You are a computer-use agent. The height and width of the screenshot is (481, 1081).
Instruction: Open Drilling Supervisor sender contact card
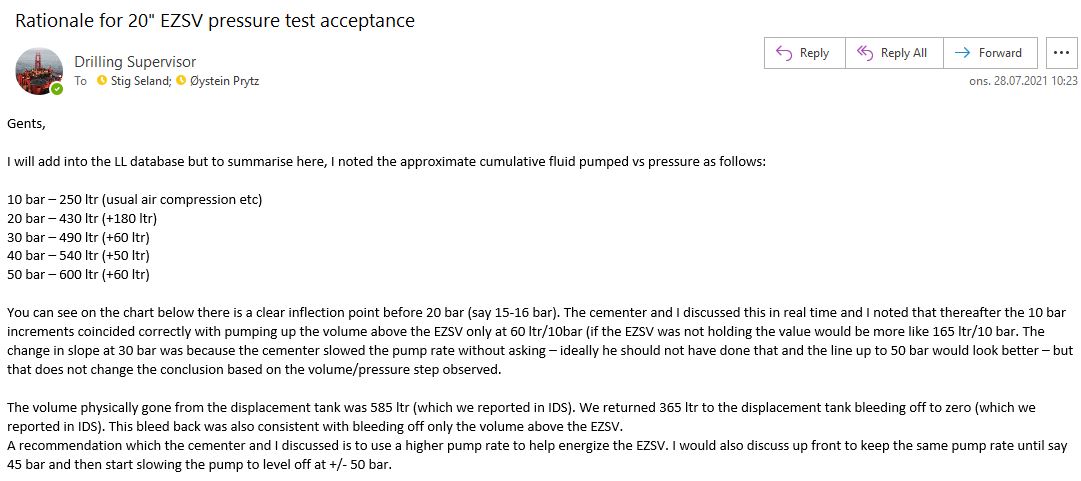[x=135, y=62]
